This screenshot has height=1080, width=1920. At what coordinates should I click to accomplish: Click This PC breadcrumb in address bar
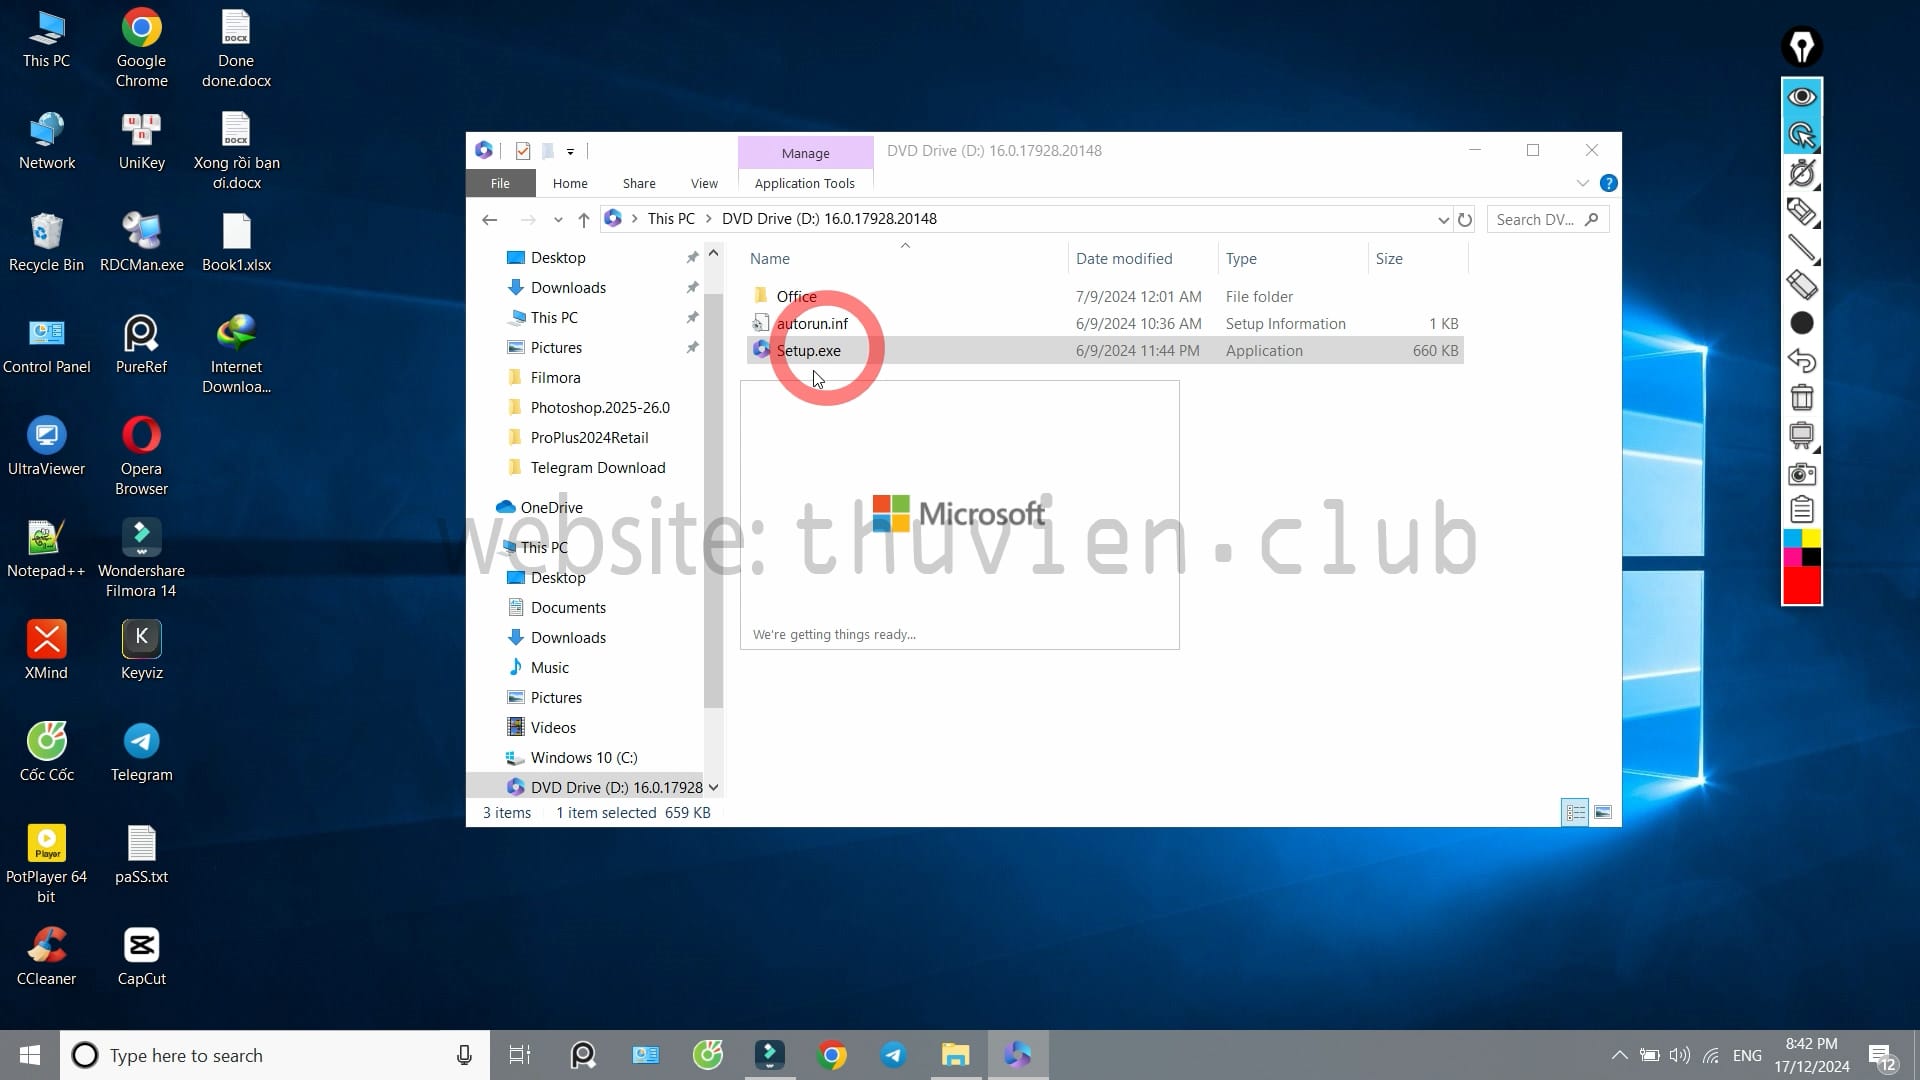(671, 219)
